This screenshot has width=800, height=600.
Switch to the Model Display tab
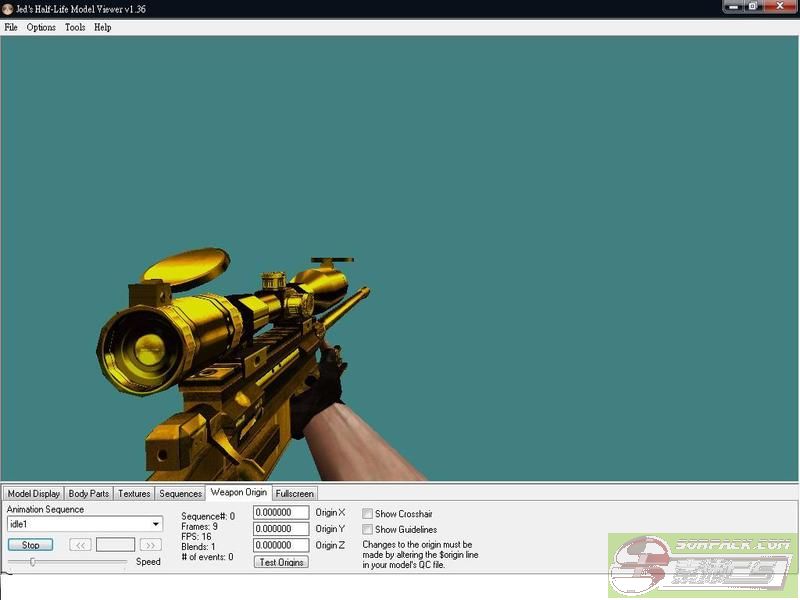click(x=33, y=493)
